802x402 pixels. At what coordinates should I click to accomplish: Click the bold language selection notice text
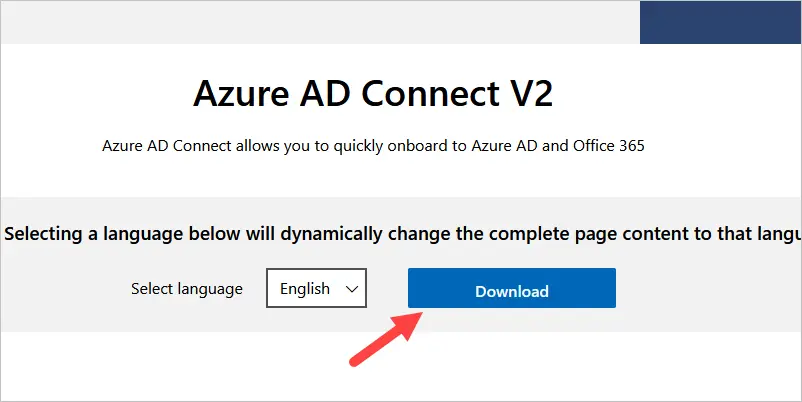403,234
